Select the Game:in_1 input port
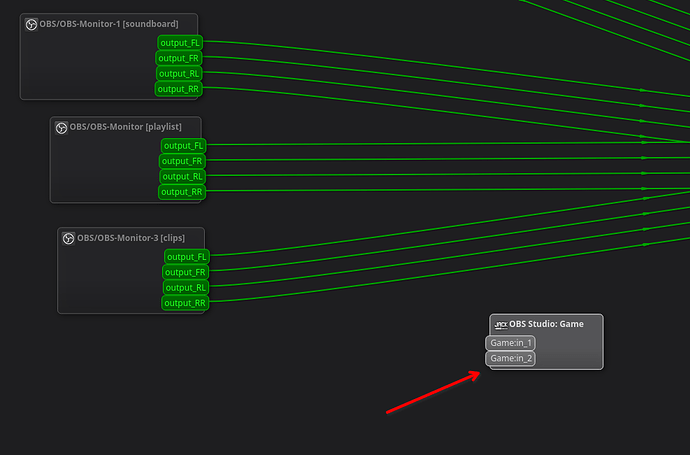Image resolution: width=690 pixels, height=455 pixels. (x=510, y=343)
